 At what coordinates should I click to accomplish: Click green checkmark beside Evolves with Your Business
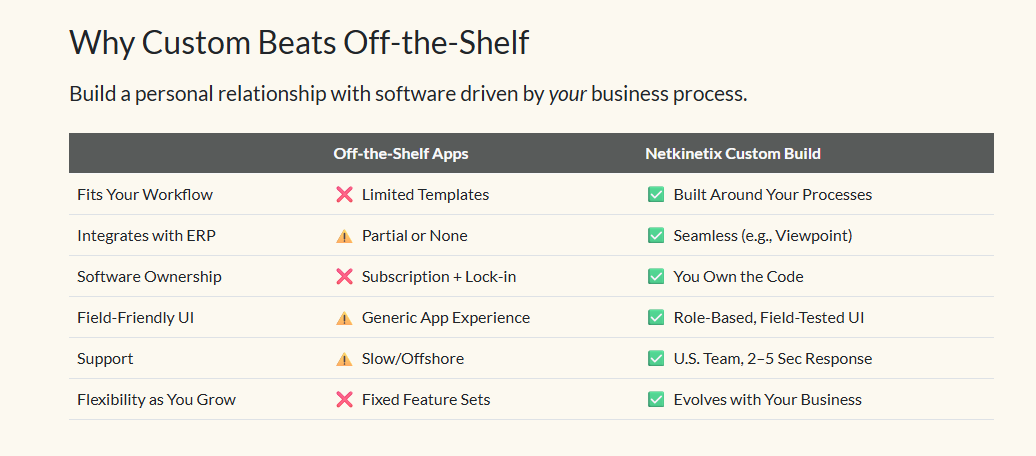pyautogui.click(x=656, y=400)
